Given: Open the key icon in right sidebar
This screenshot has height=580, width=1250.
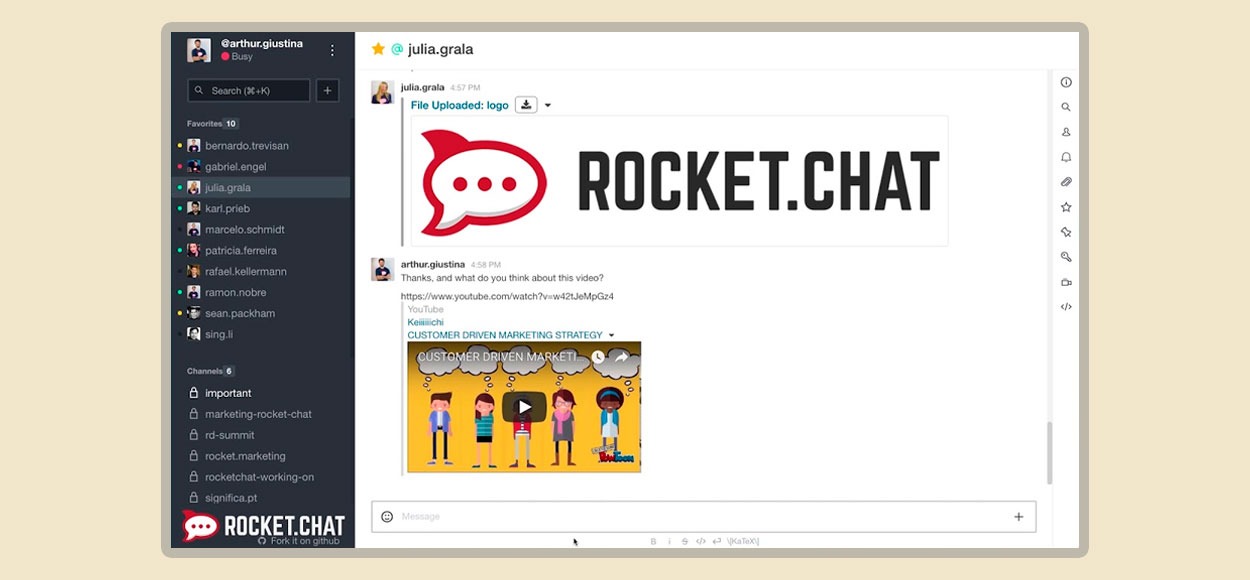Looking at the screenshot, I should pos(1066,257).
